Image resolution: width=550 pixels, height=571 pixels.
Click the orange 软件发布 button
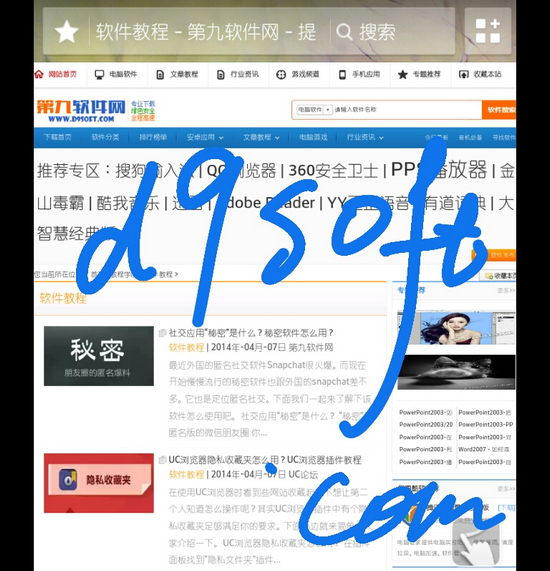click(495, 255)
